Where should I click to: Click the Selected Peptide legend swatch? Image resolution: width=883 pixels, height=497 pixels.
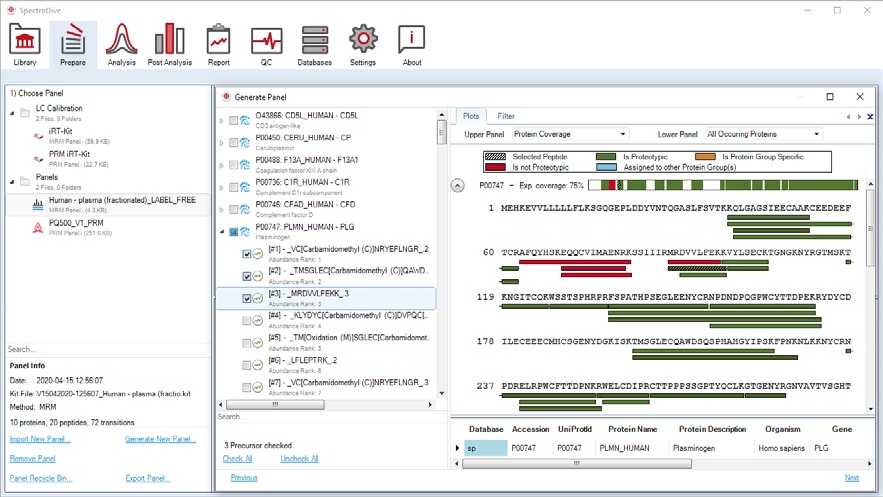click(495, 156)
